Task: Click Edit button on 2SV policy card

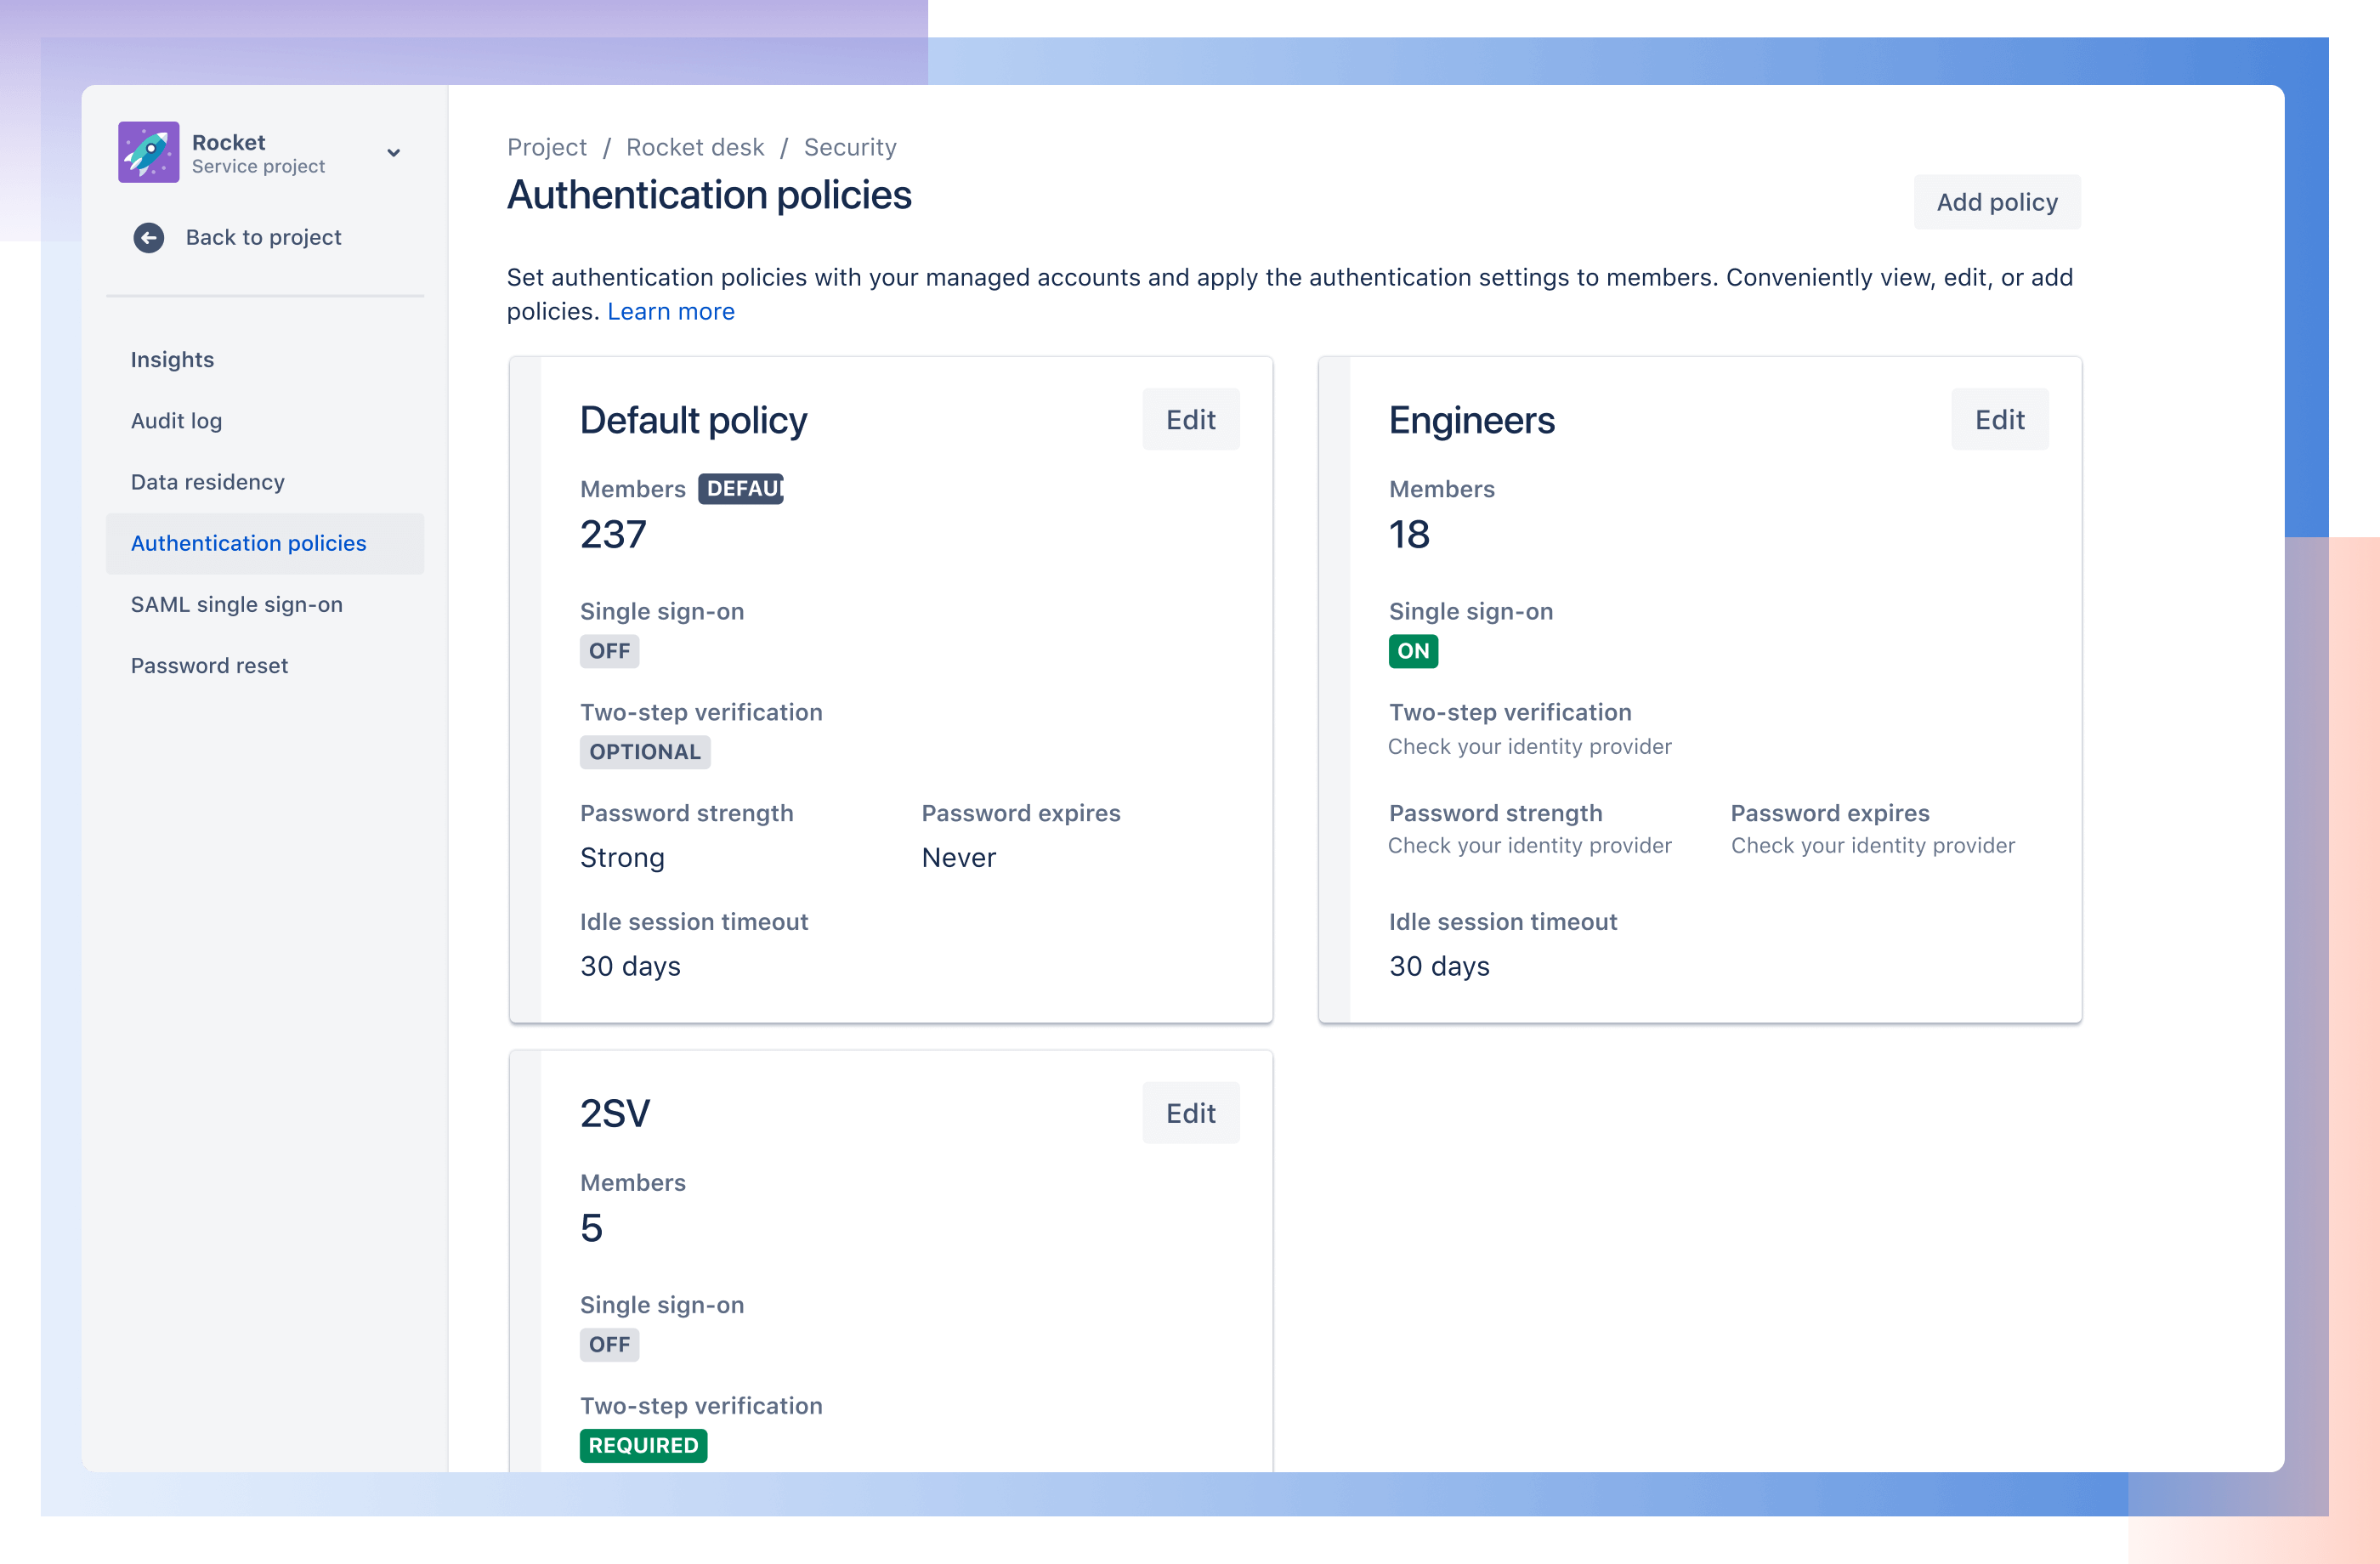Action: (x=1192, y=1112)
